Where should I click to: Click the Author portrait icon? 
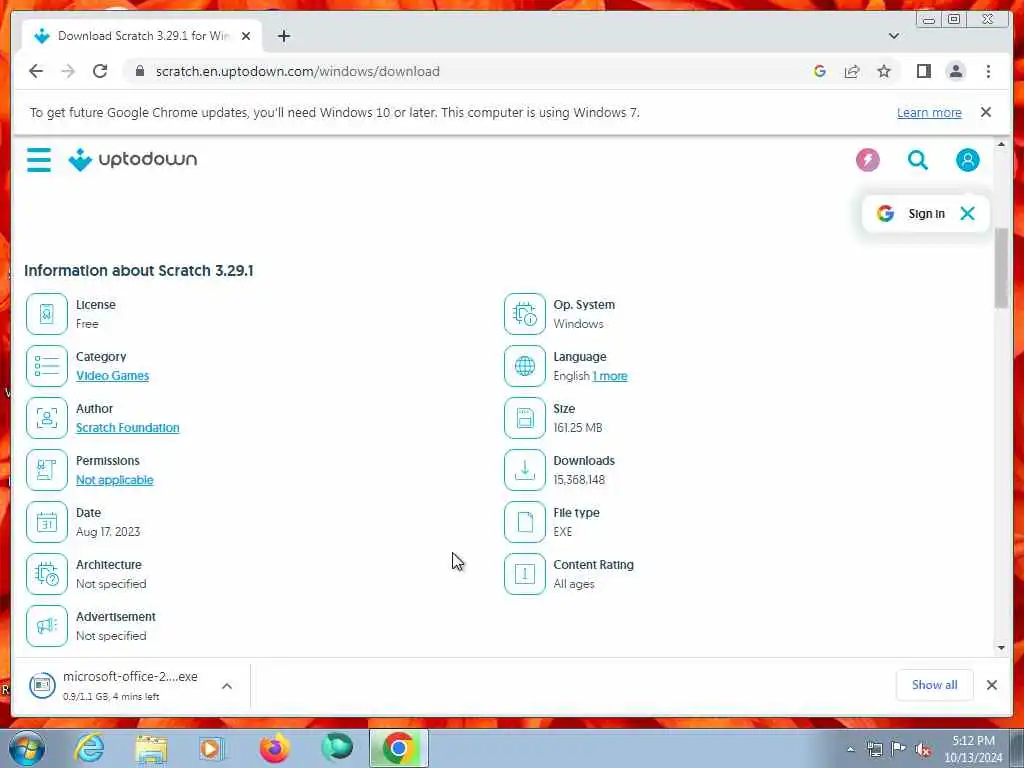pos(47,418)
